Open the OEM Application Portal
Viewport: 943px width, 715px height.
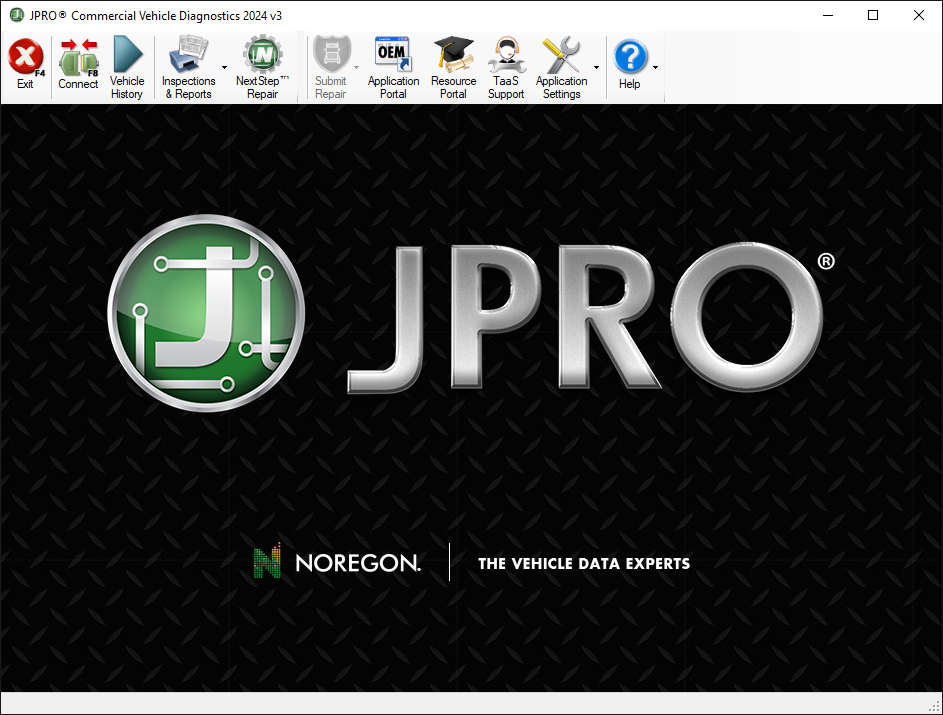(393, 67)
